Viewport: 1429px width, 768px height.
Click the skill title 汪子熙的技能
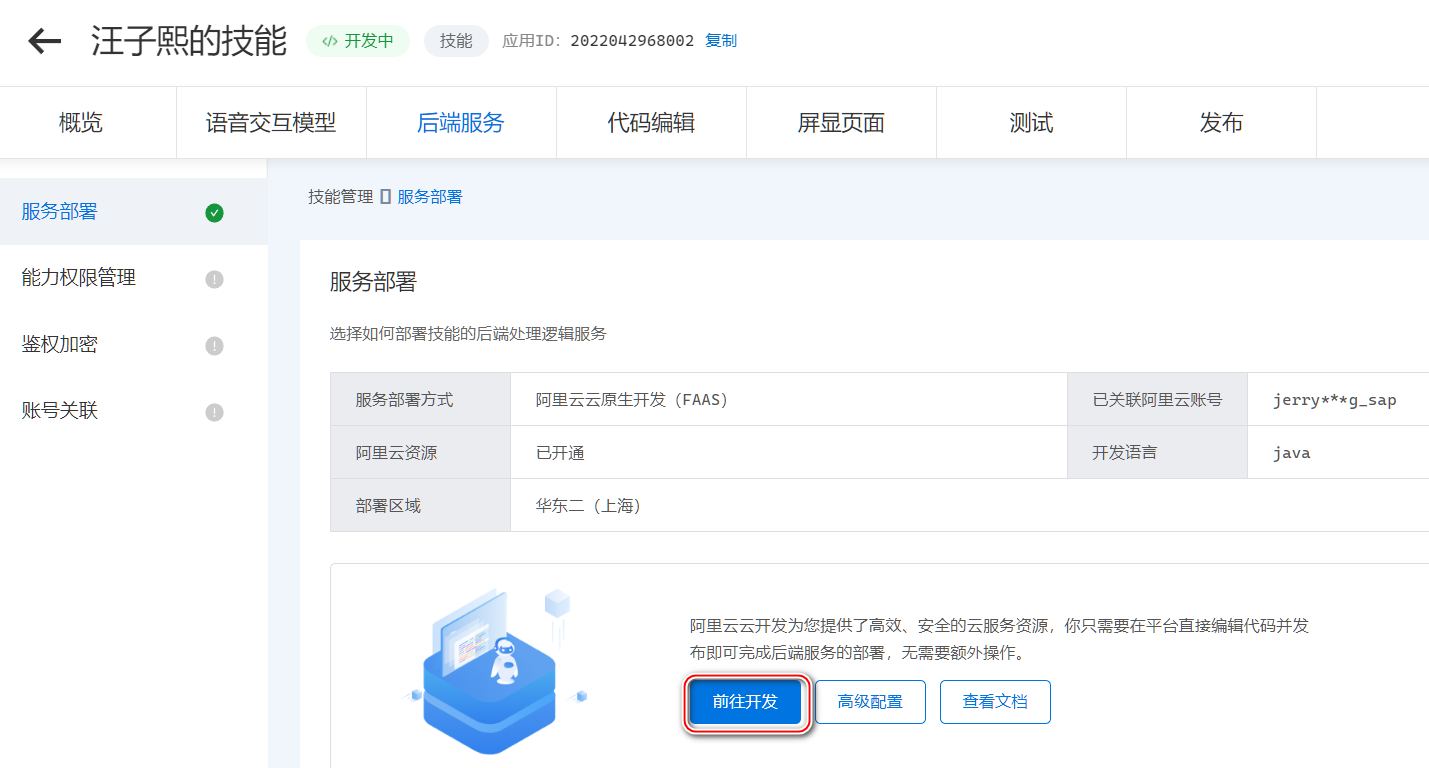[x=189, y=41]
